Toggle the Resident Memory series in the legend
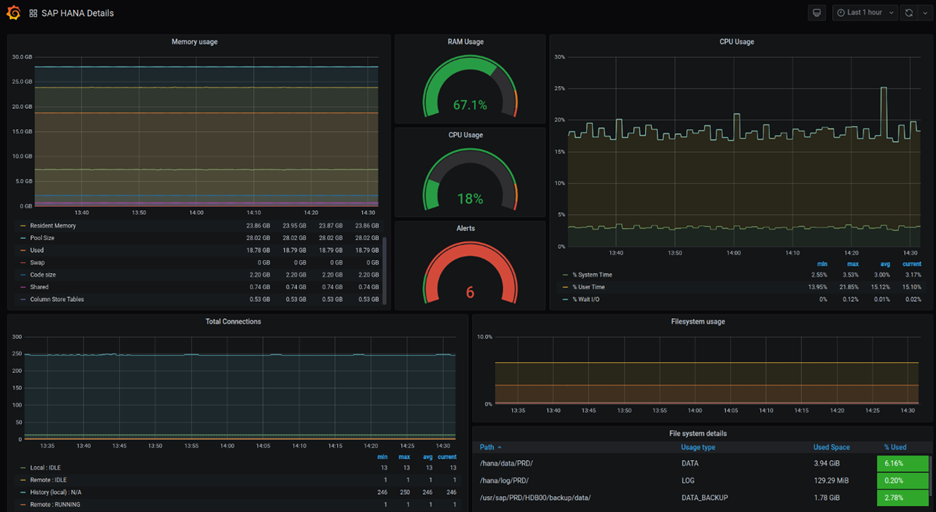This screenshot has height=512, width=936. click(x=53, y=226)
